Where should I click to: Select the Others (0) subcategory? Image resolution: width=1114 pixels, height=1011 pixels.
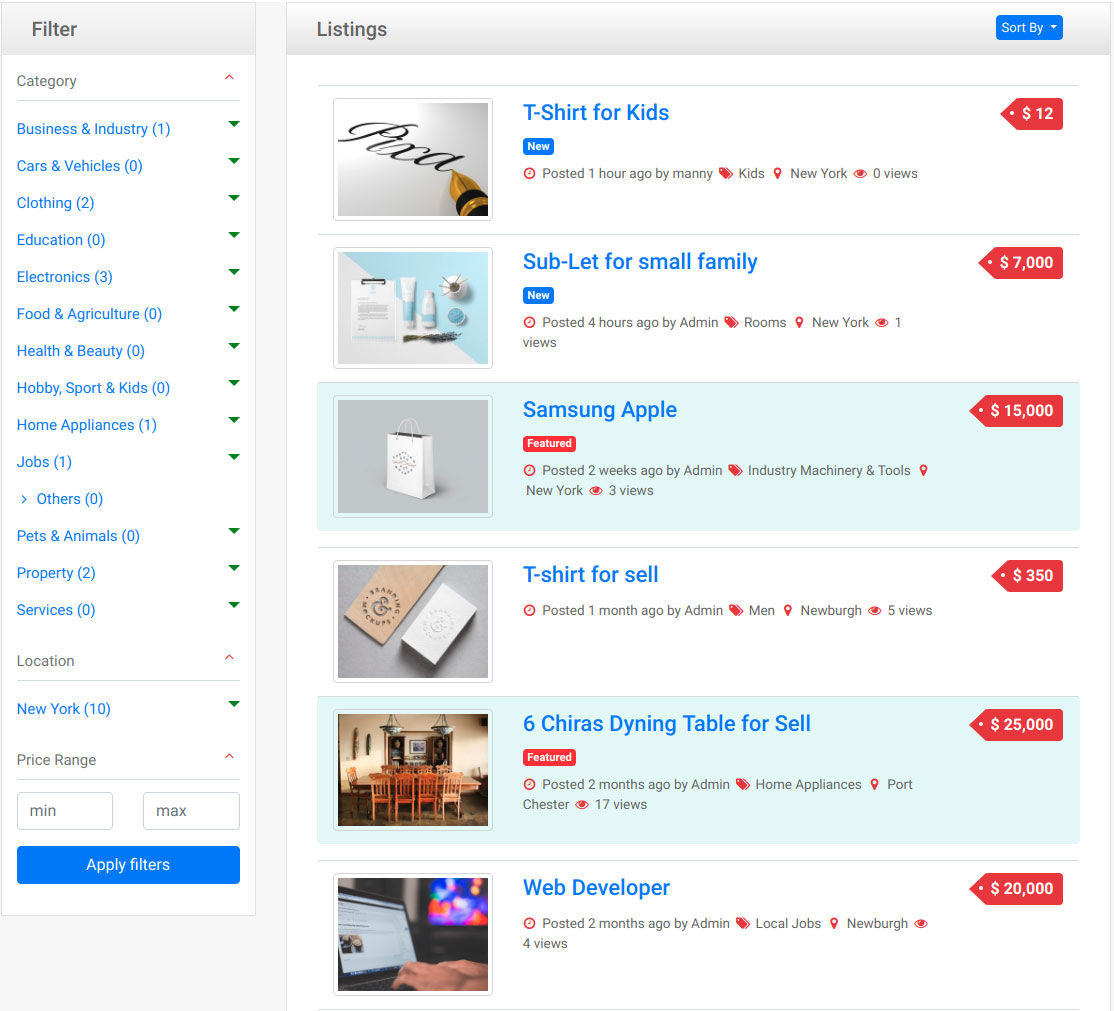[70, 499]
